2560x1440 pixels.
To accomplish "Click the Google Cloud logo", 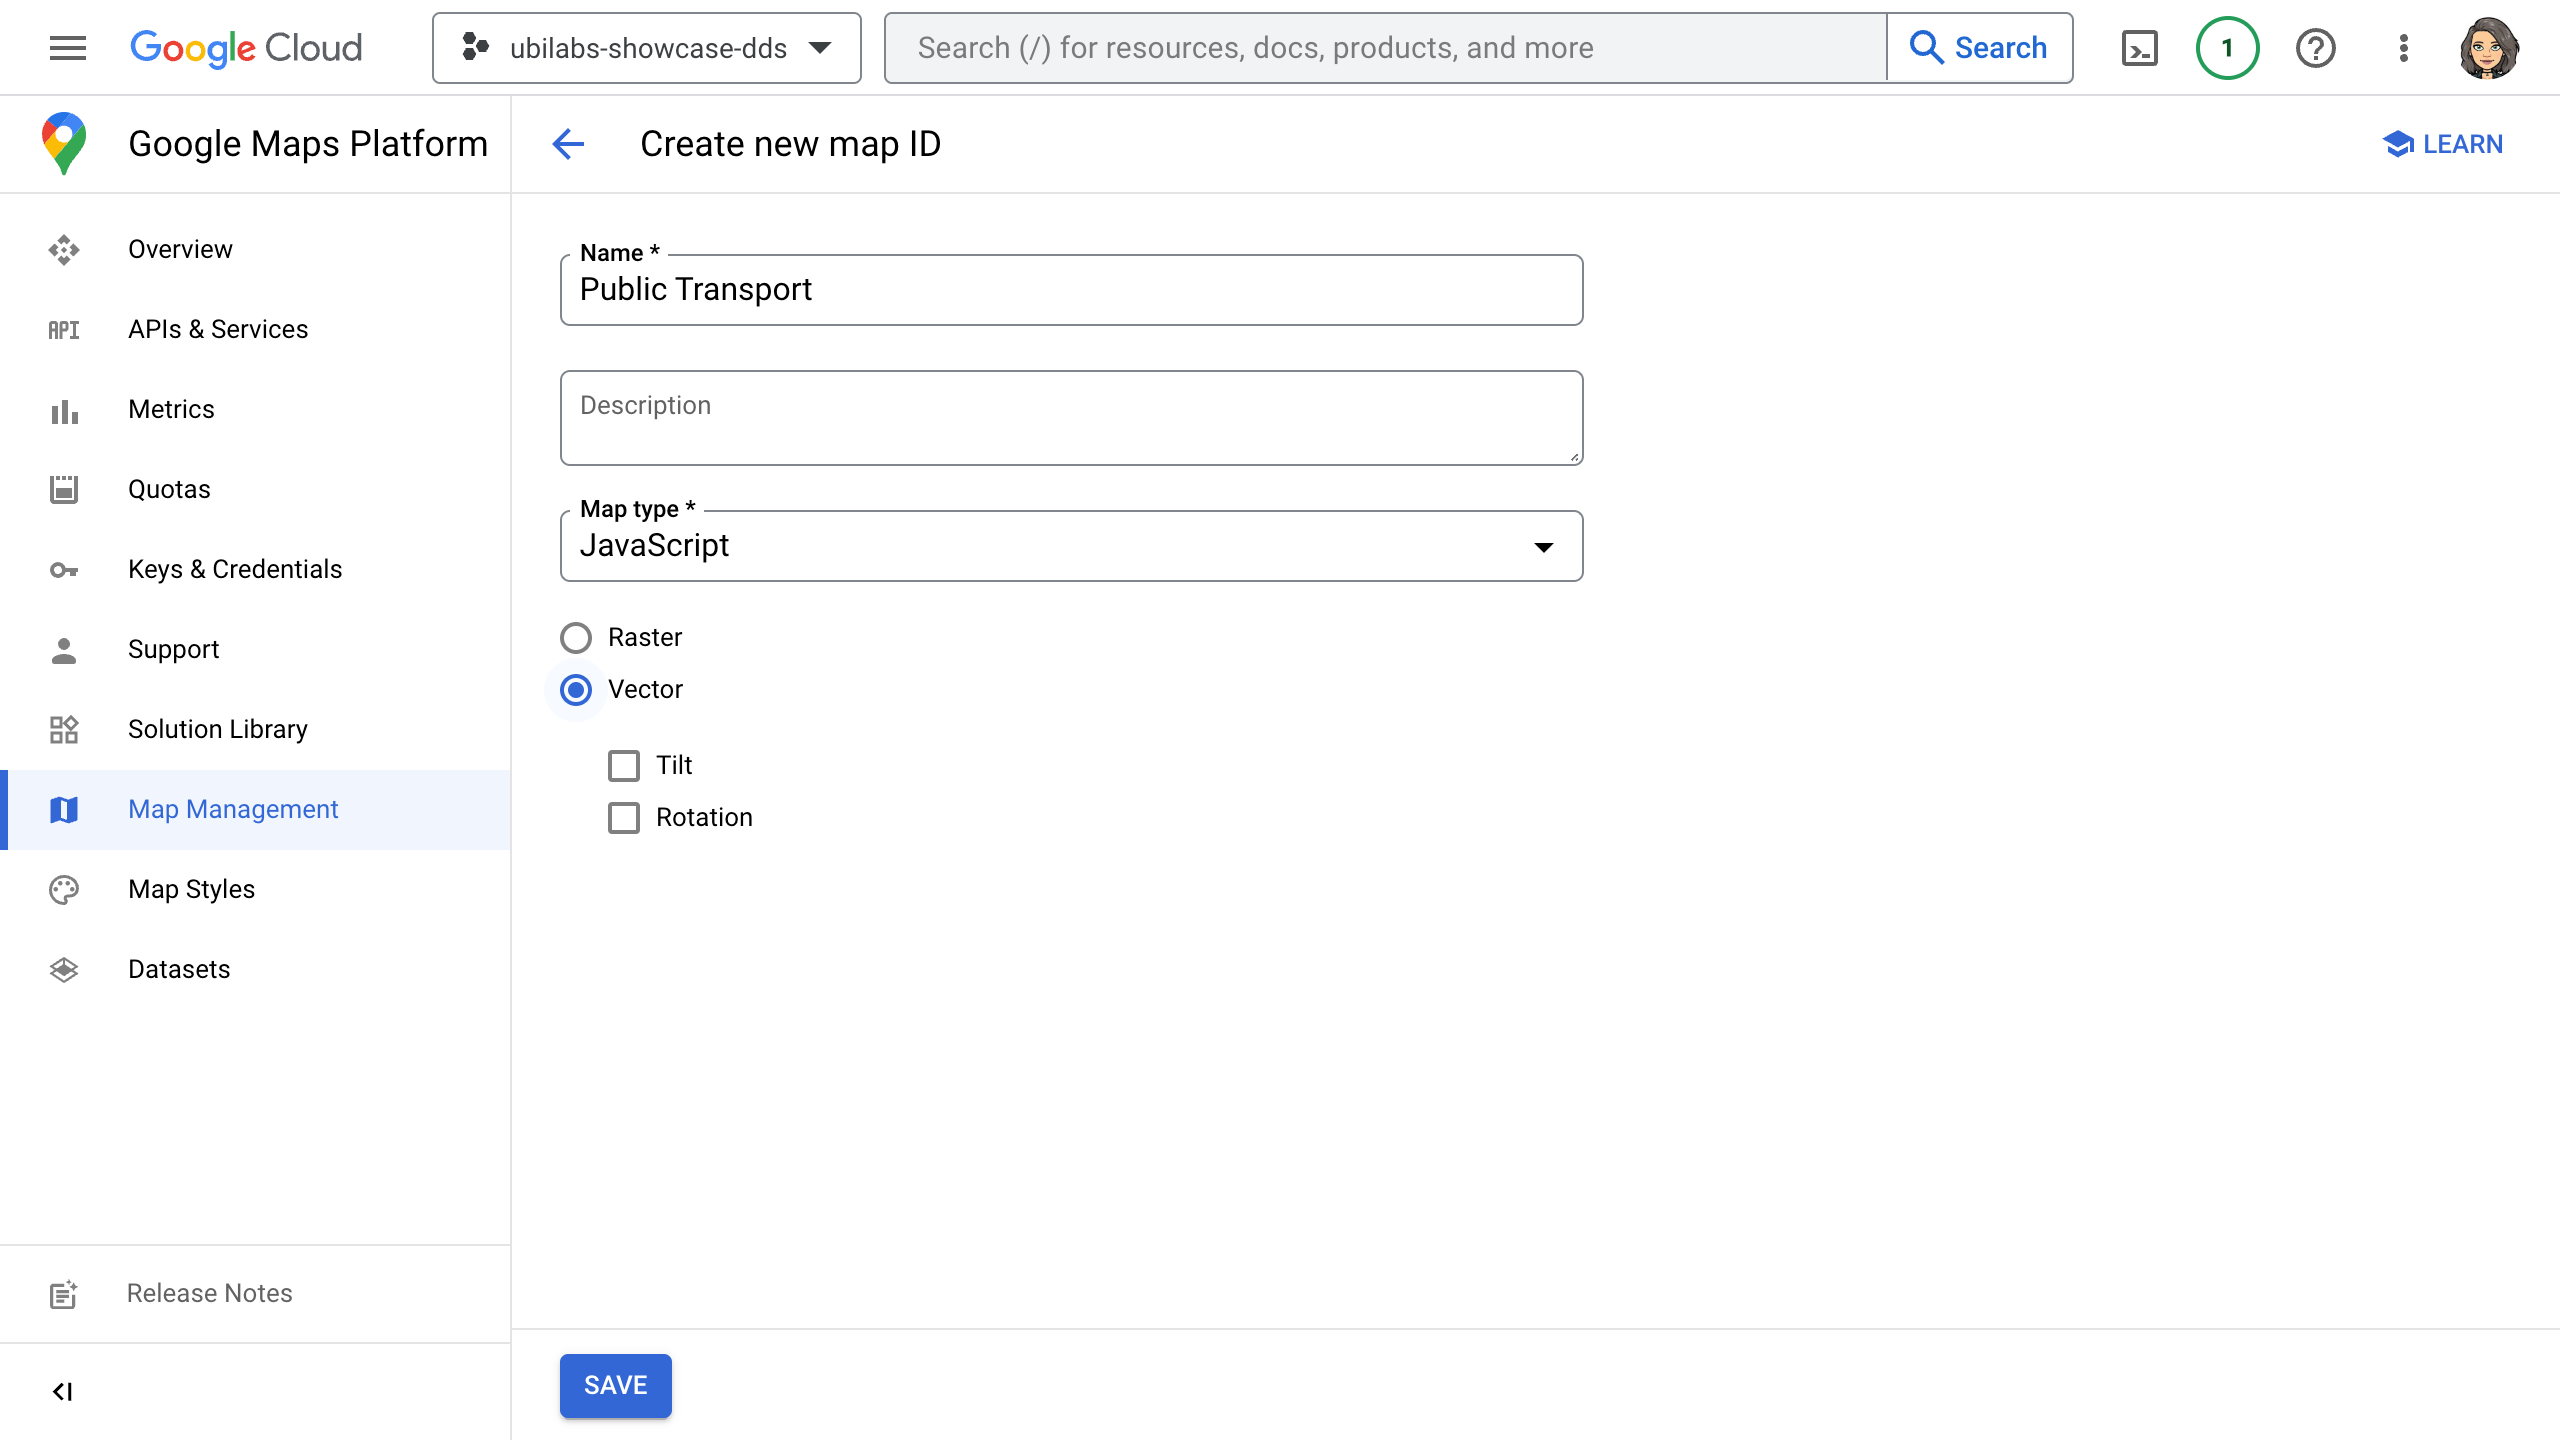I will [246, 47].
